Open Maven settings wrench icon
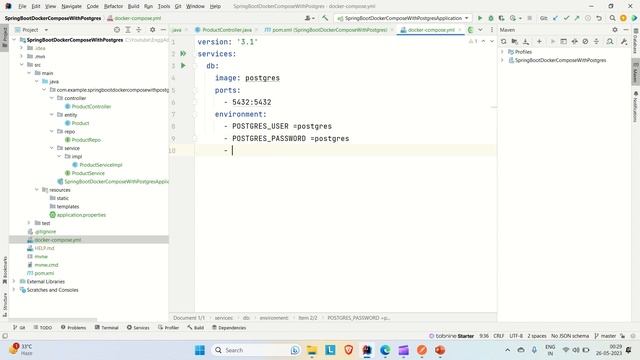This screenshot has height=360, width=640. coord(624,41)
